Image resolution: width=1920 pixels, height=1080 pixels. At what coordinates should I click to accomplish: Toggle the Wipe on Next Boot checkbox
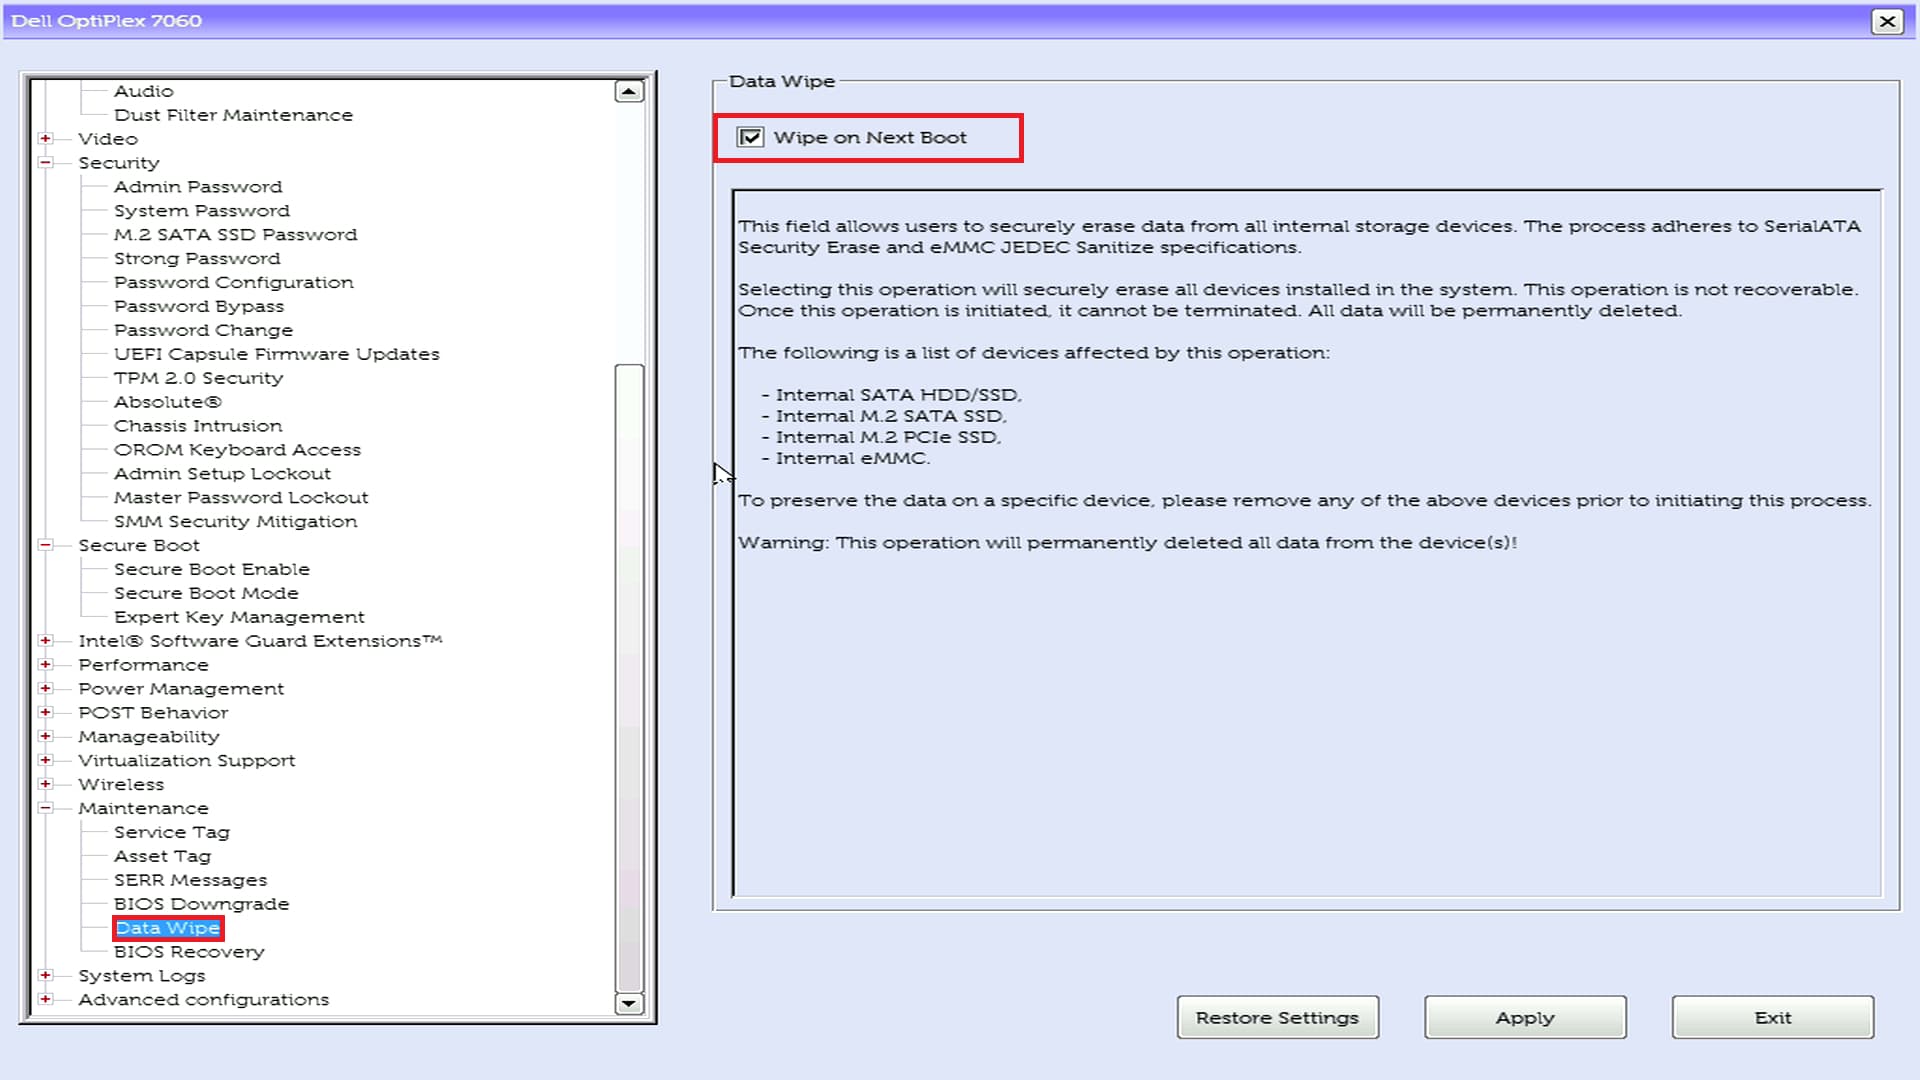pyautogui.click(x=750, y=137)
